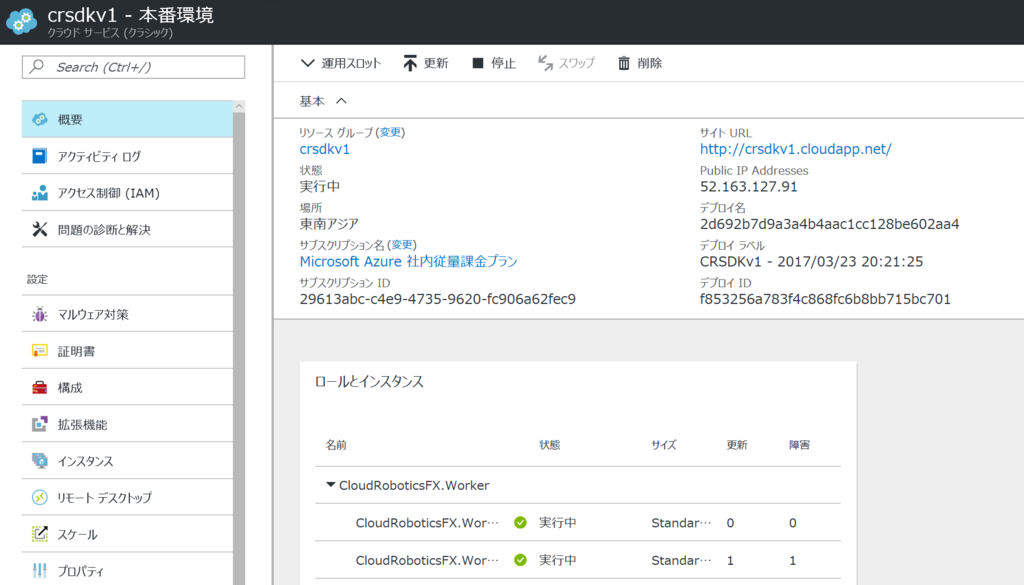Click the 削除 toolbar button

(640, 63)
